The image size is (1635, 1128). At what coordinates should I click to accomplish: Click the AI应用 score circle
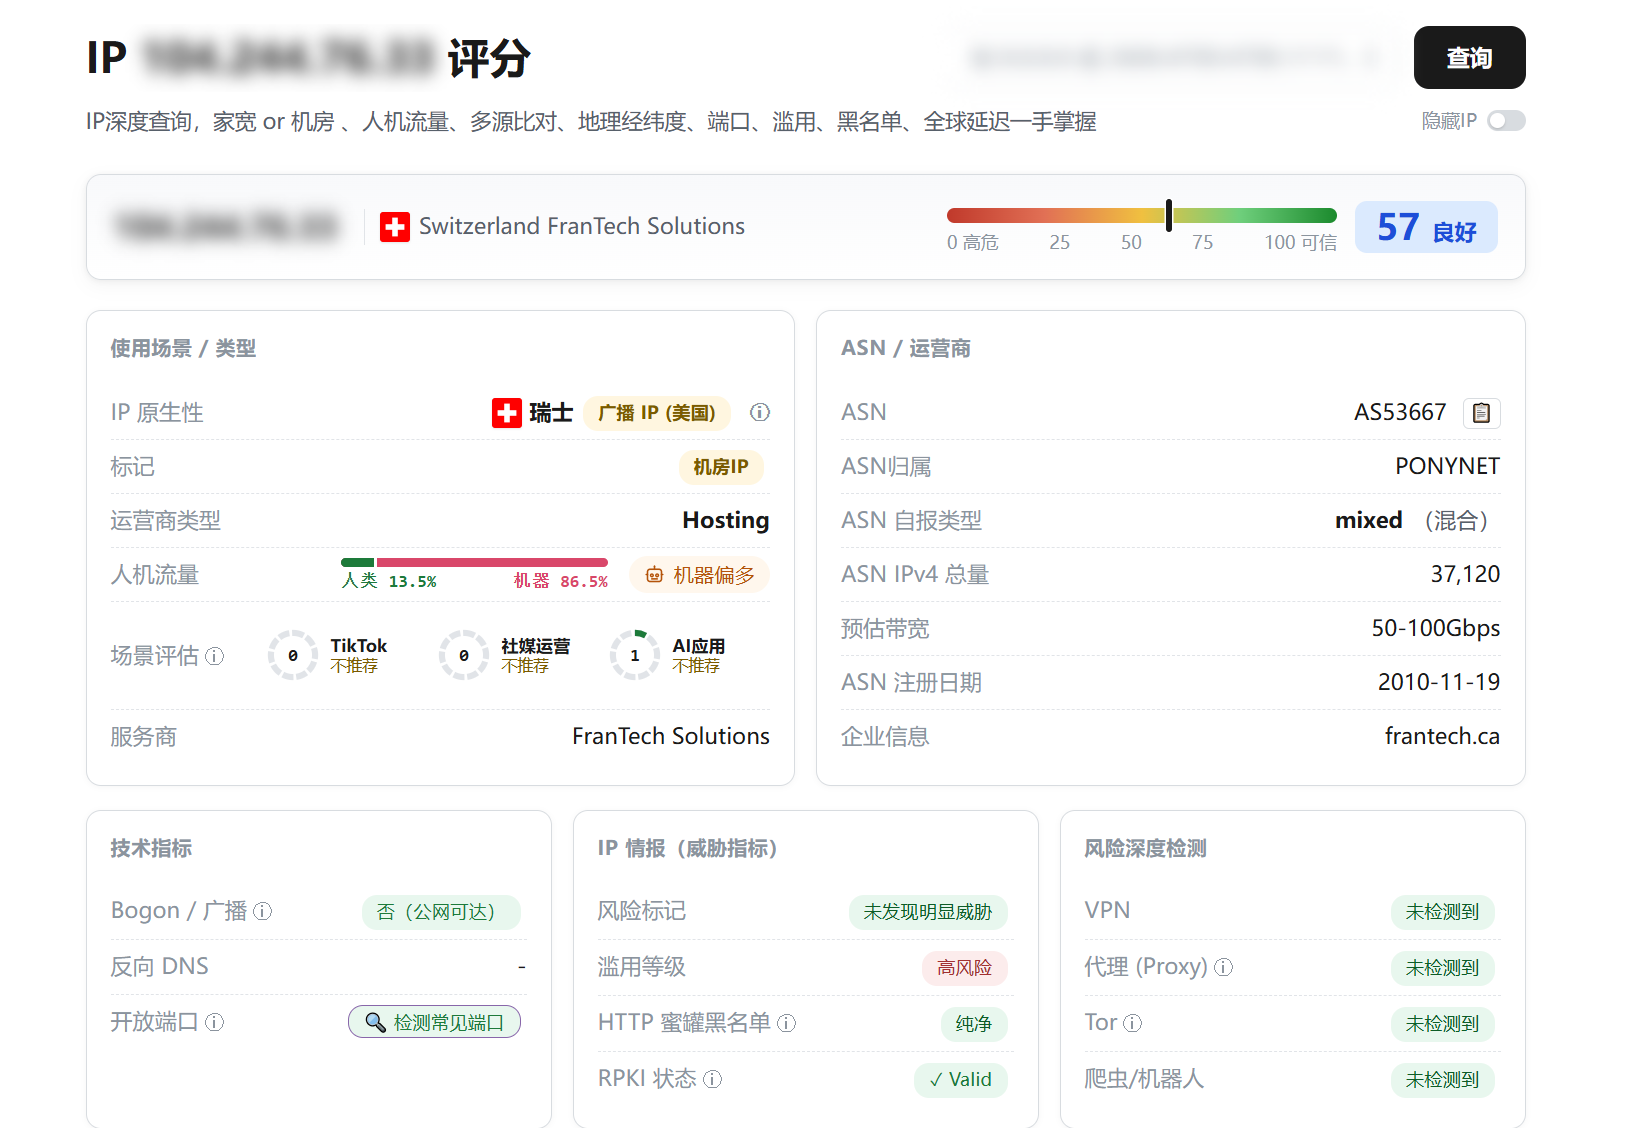click(635, 655)
